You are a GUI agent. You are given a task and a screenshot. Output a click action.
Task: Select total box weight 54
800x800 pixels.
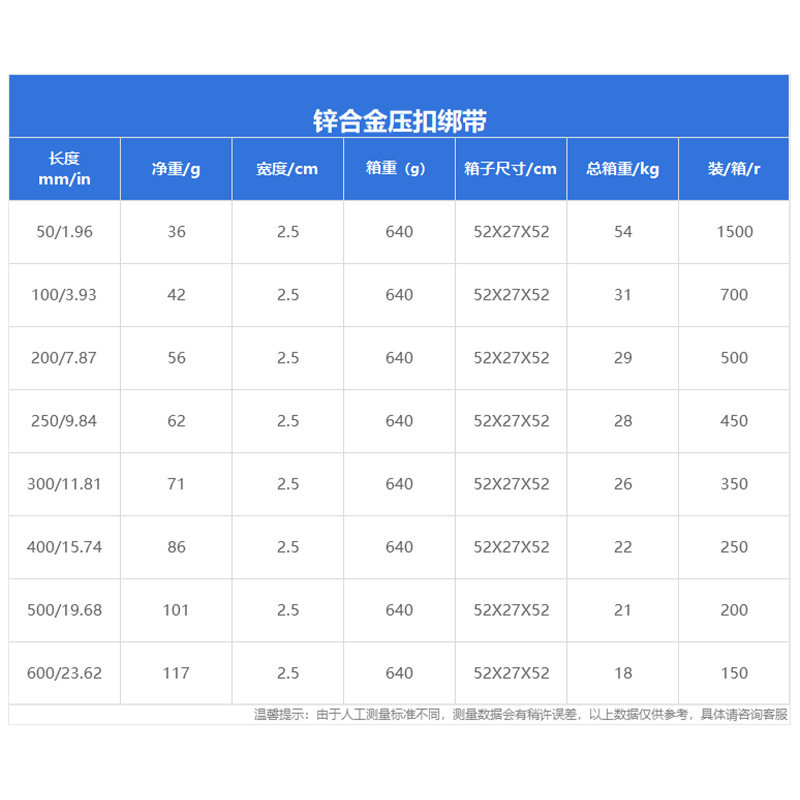point(623,232)
